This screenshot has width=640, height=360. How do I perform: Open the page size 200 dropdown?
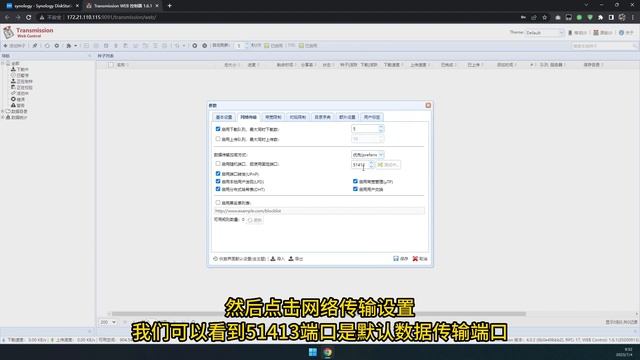[x=108, y=322]
